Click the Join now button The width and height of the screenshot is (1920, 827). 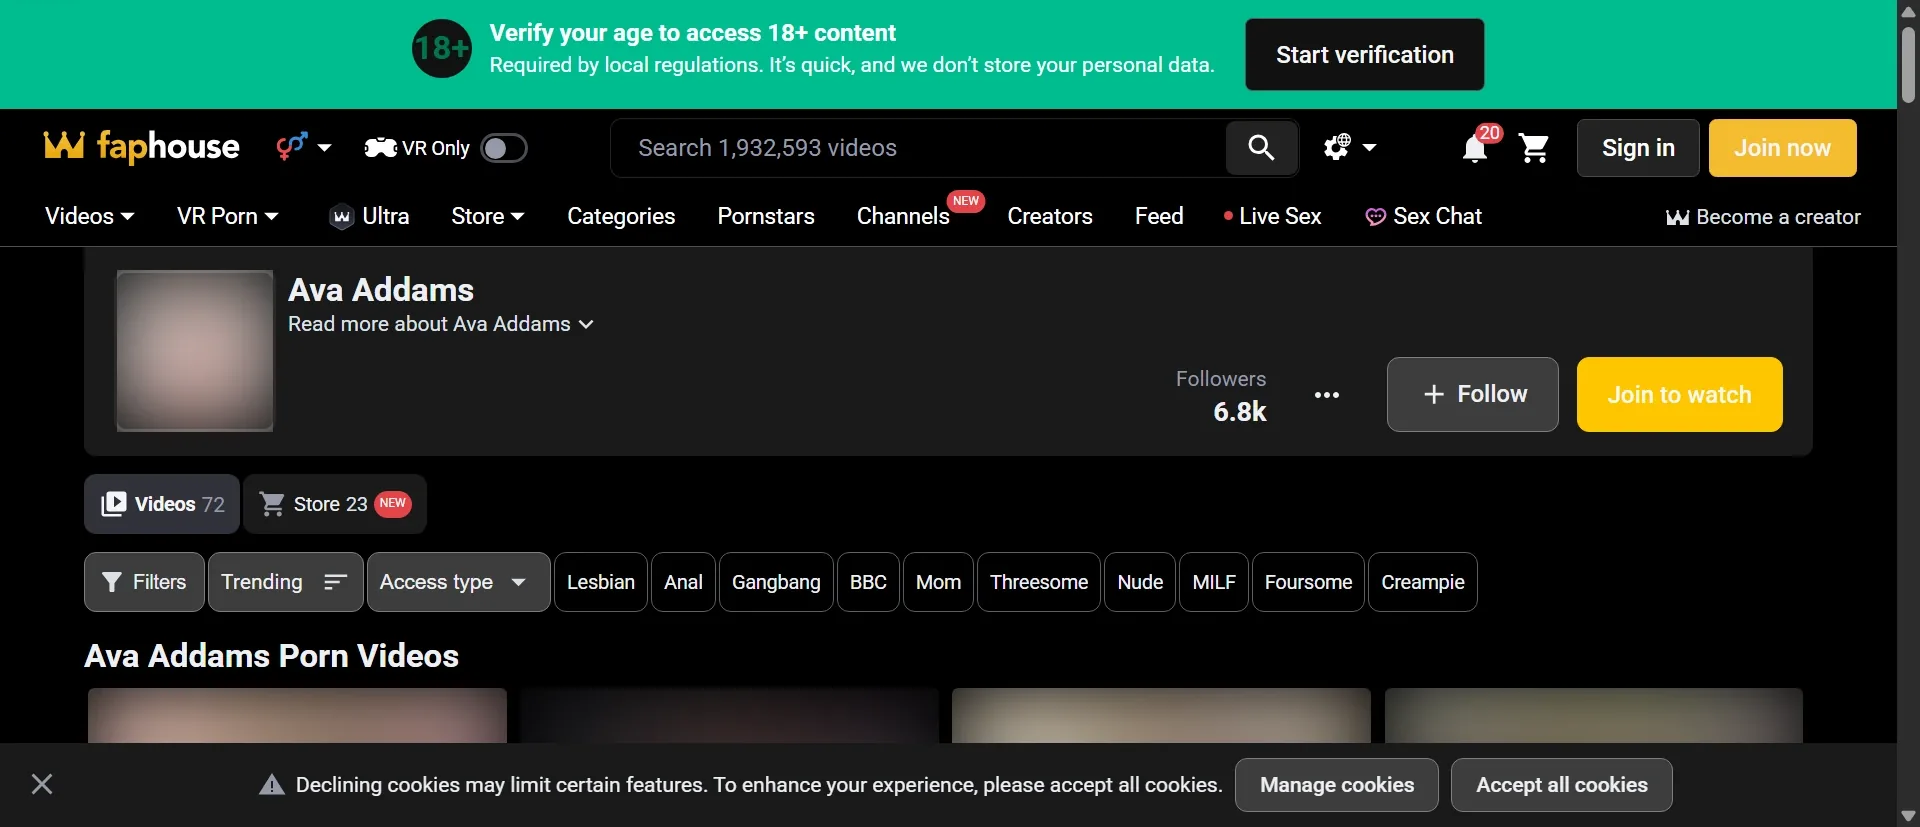pos(1783,148)
